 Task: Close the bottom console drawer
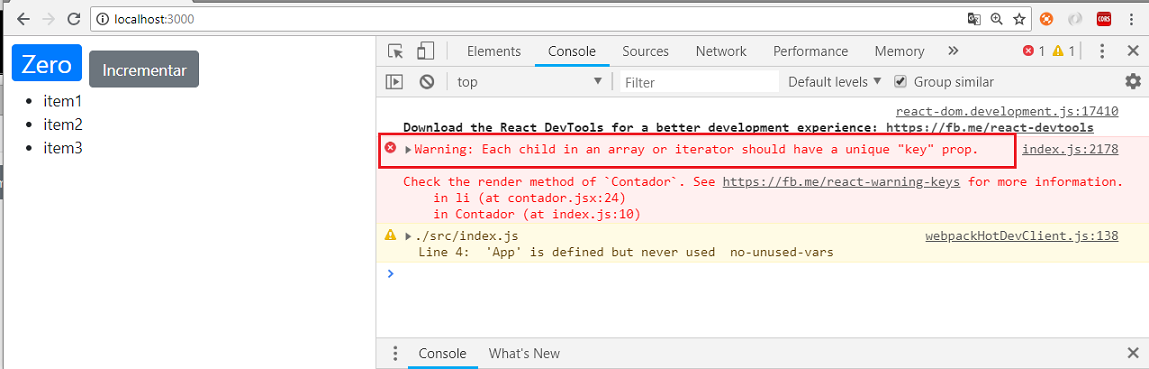click(x=1132, y=353)
